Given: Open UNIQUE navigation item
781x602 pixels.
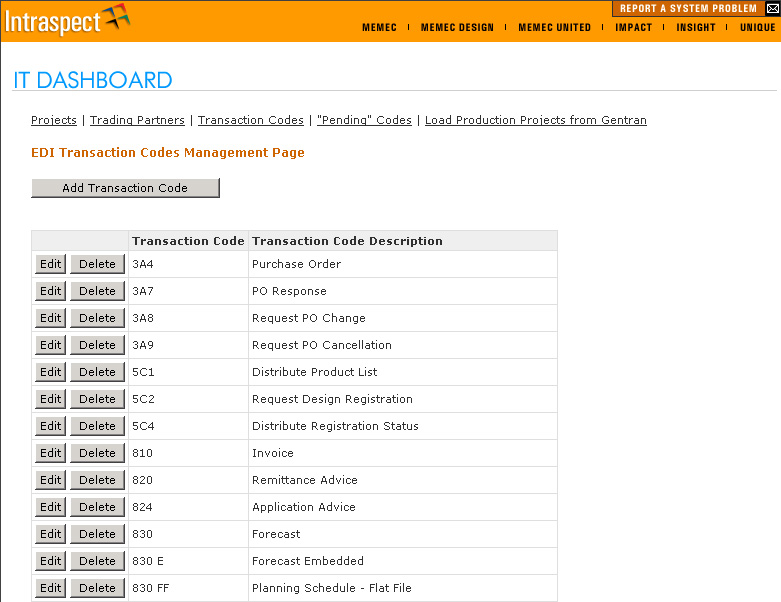Looking at the screenshot, I should click(757, 27).
